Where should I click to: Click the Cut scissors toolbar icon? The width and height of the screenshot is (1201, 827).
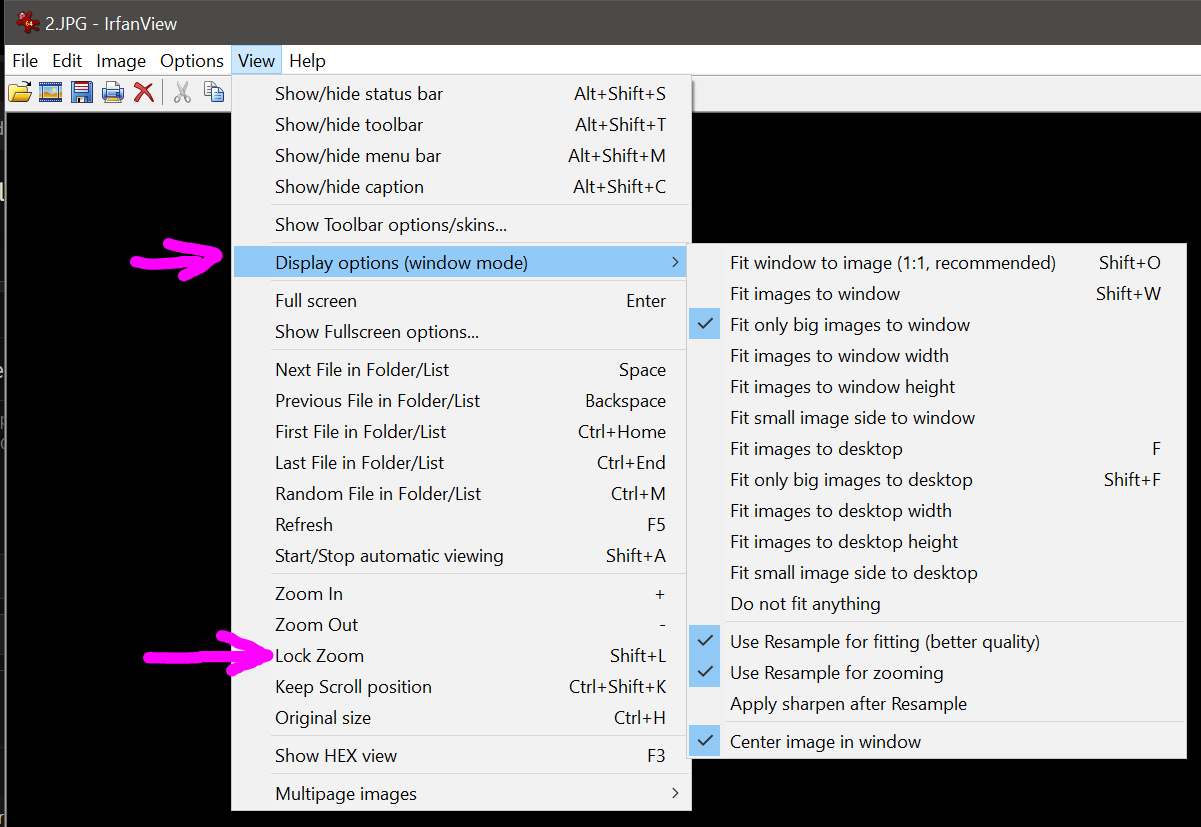tap(182, 92)
